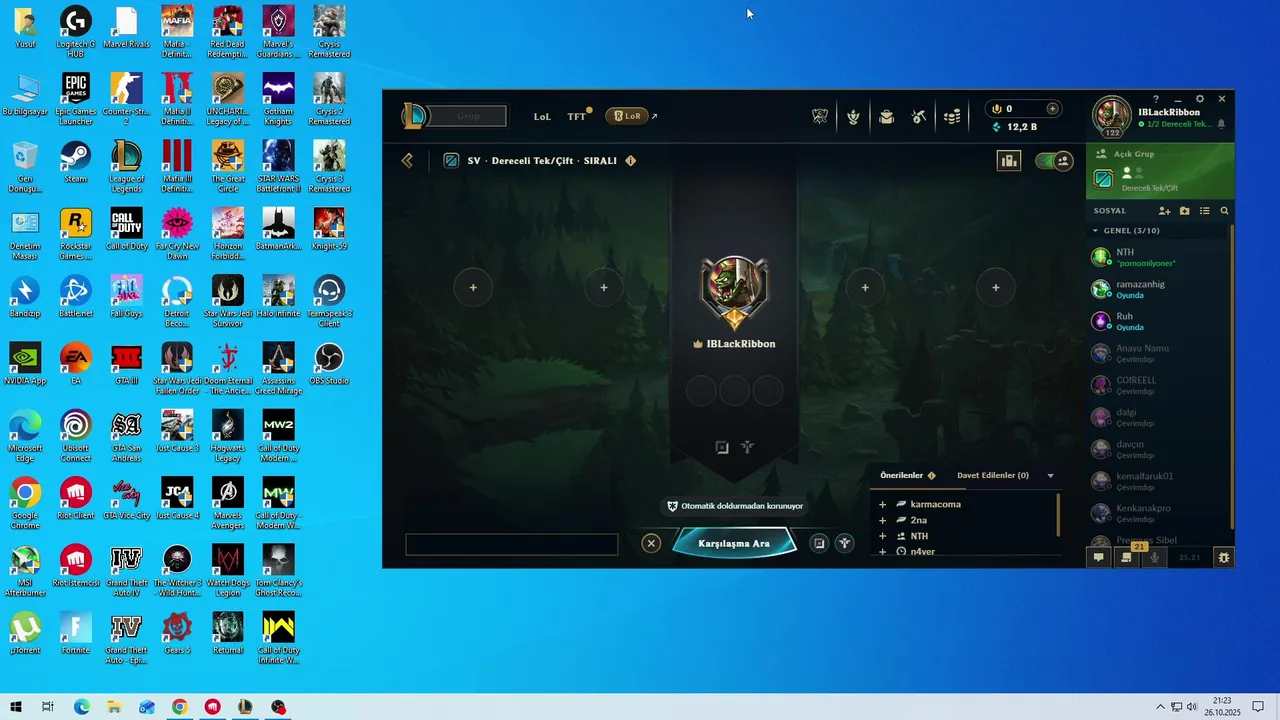Click the Açık Grup party panel
1280x720 pixels.
click(1160, 170)
